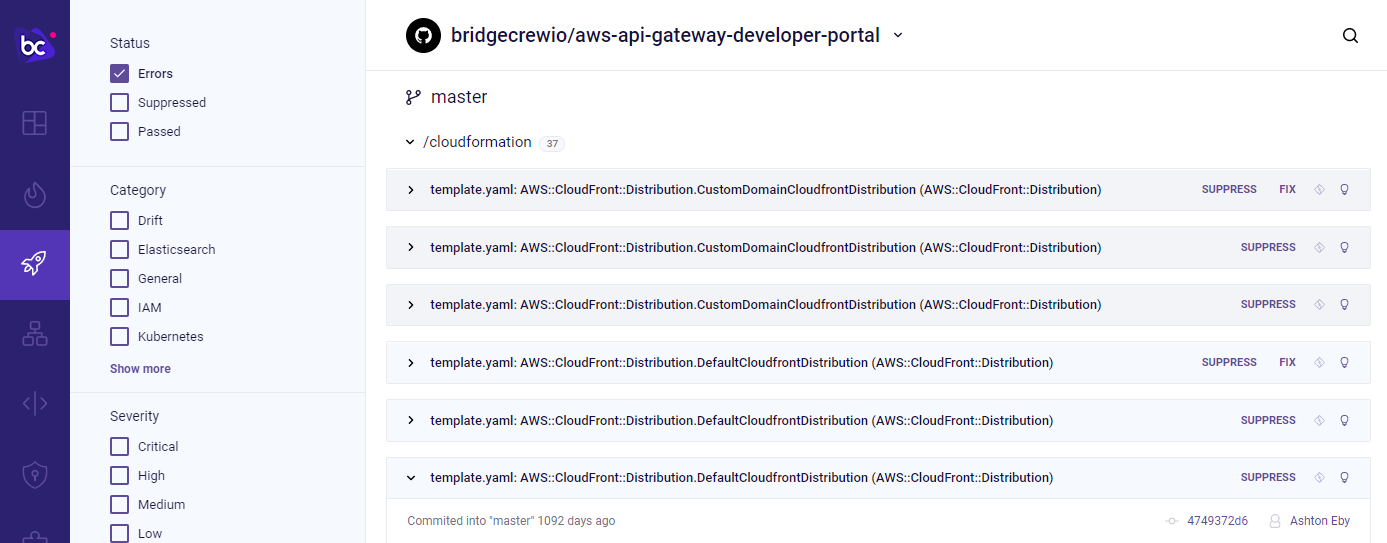Enable the Kubernetes category filter
This screenshot has height=543, width=1387.
(119, 336)
